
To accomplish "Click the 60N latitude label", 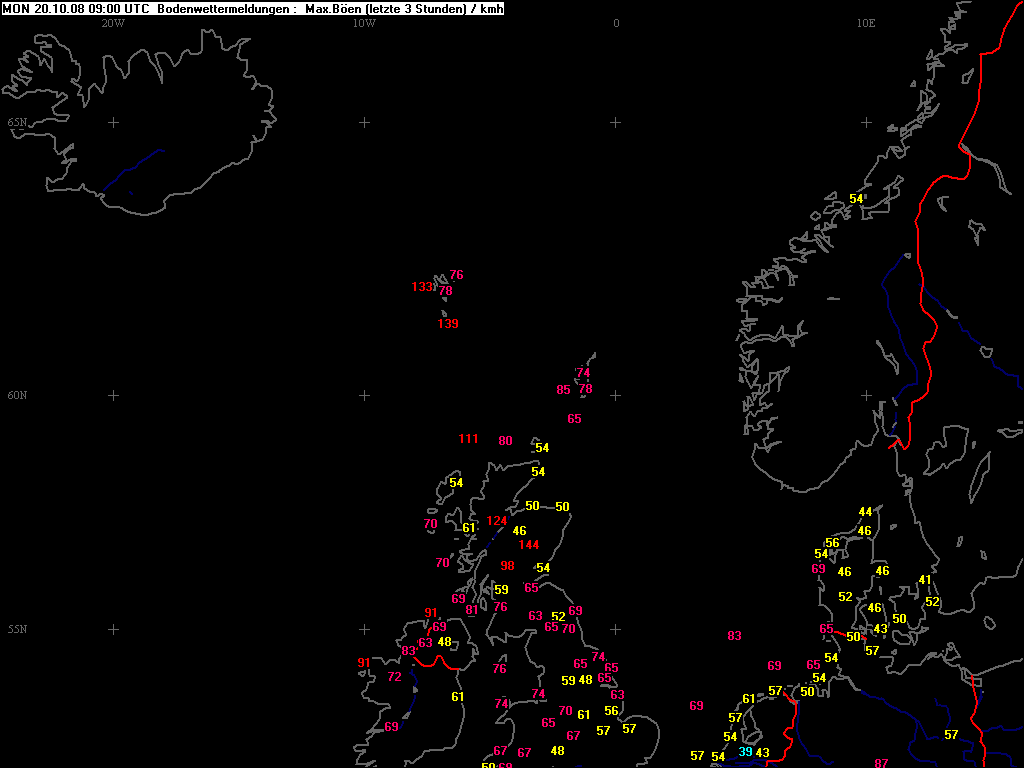I will point(18,395).
